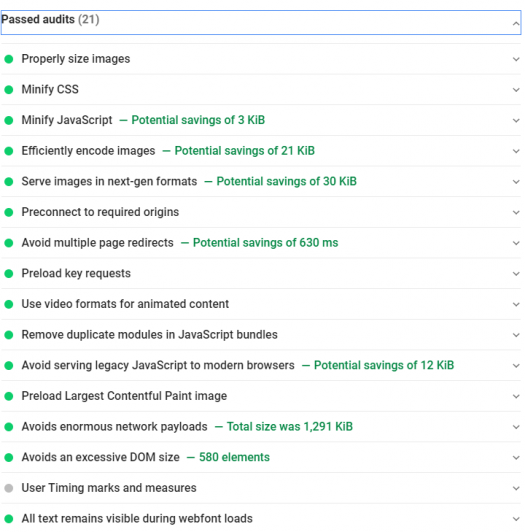
Task: Expand Remove duplicate modules row chevron
Action: pyautogui.click(x=516, y=335)
